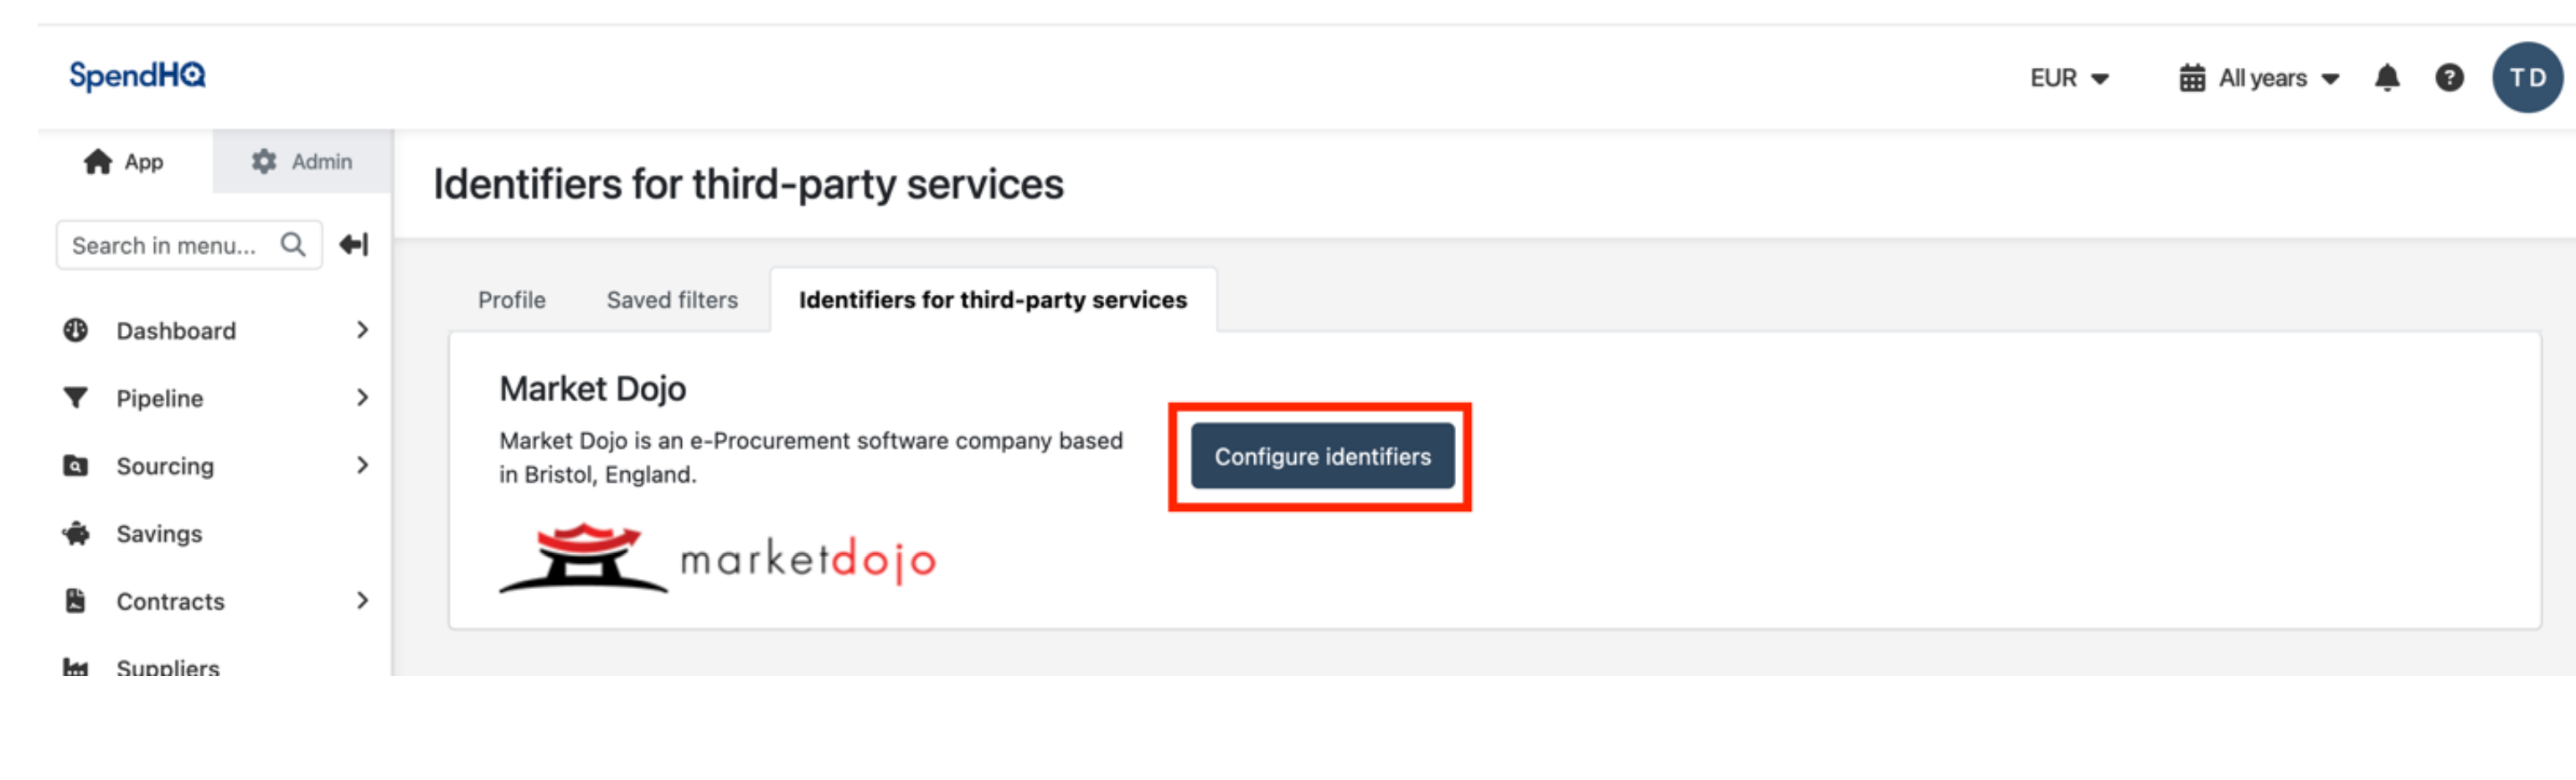Viewport: 2576px width, 780px height.
Task: Click the Configure identifiers button
Action: [x=1322, y=456]
